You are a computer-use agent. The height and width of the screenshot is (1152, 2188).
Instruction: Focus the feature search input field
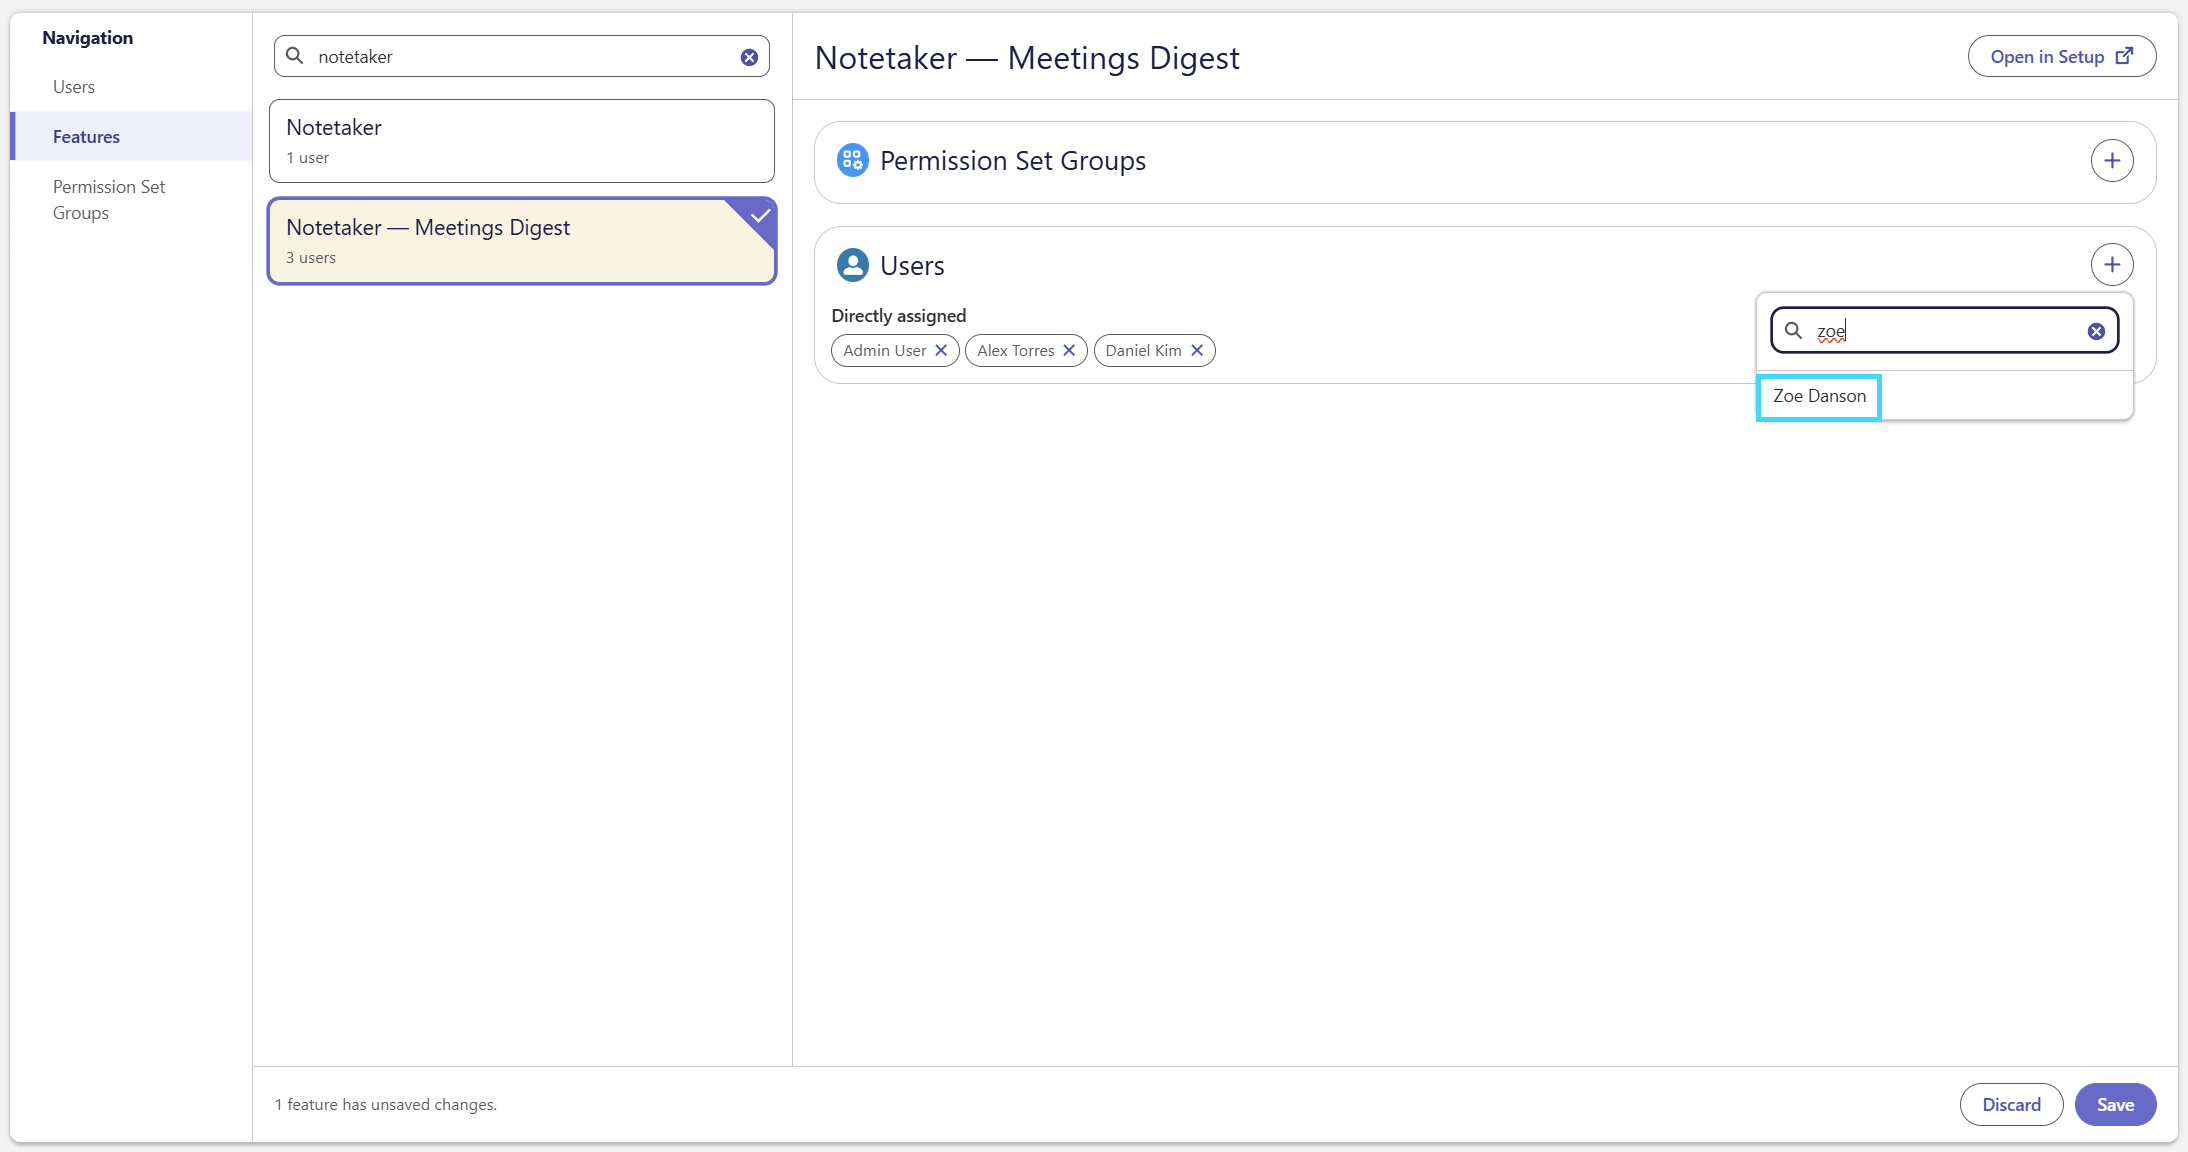click(522, 57)
